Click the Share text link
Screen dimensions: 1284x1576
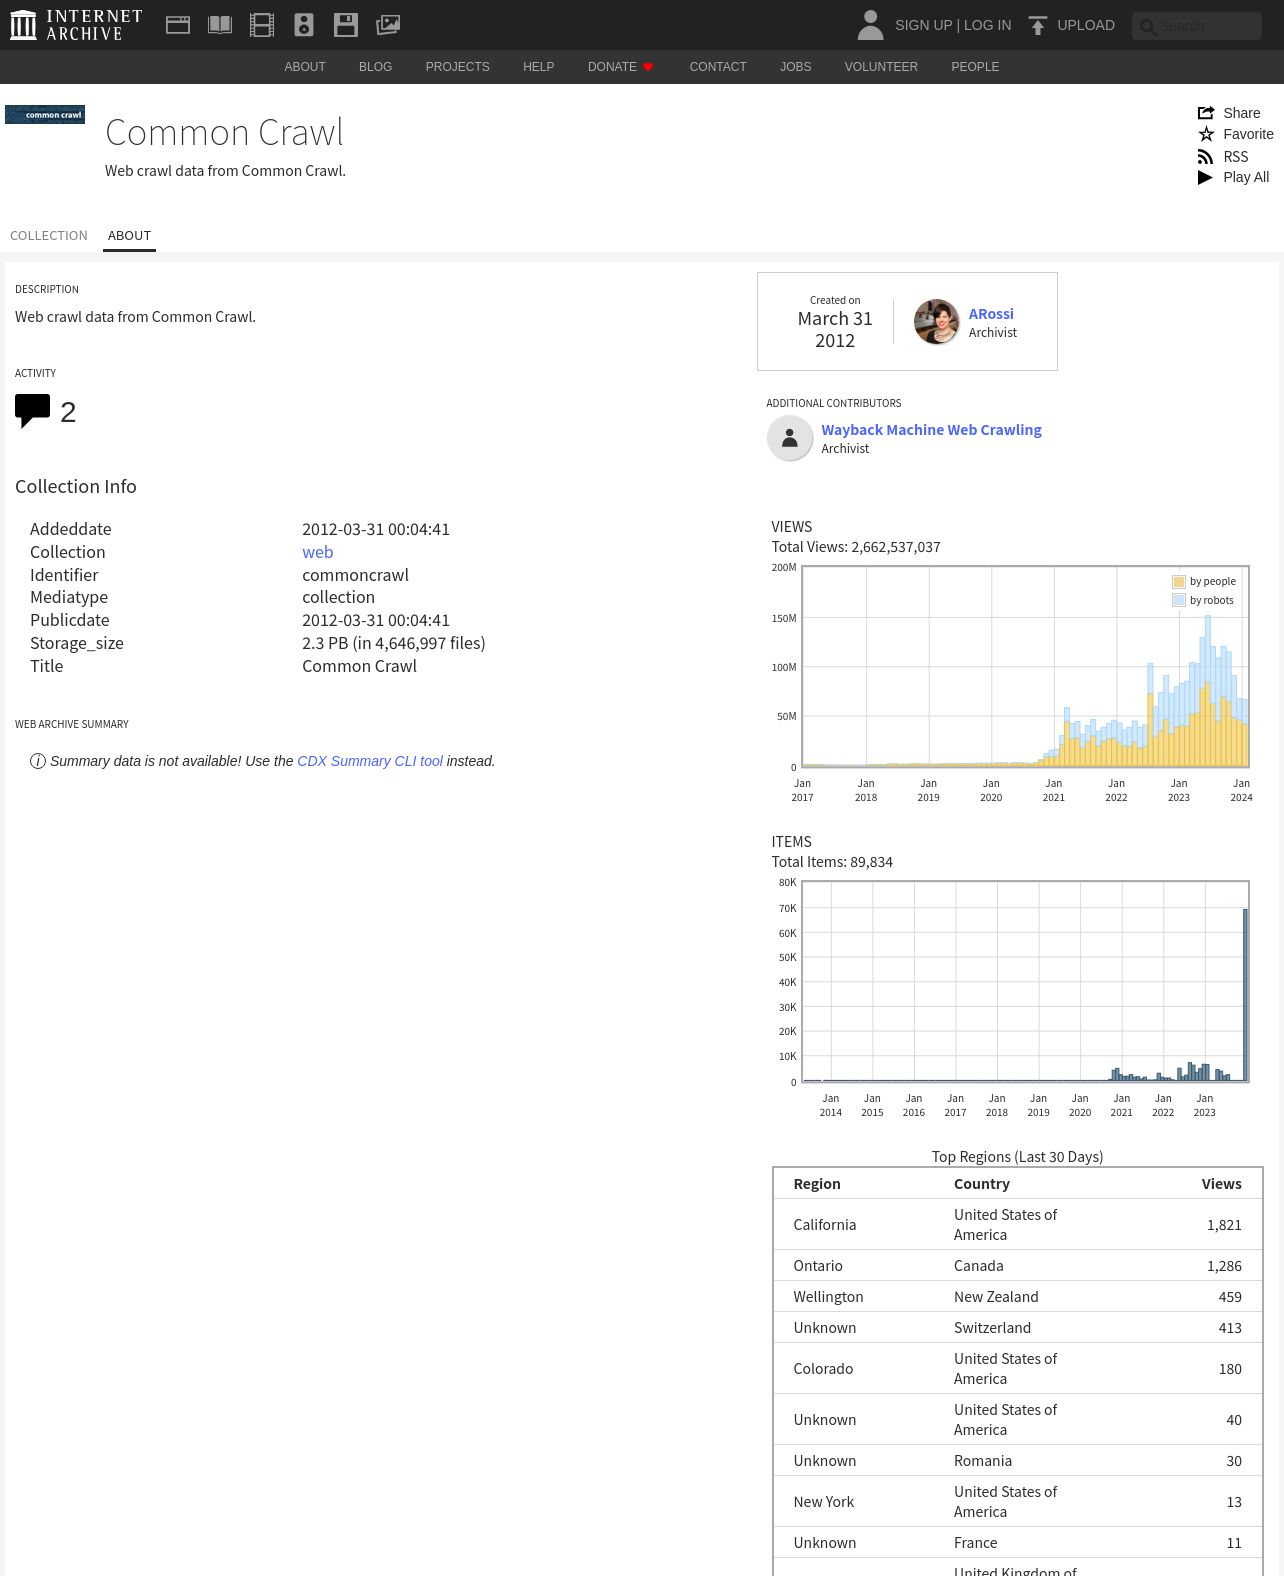[x=1242, y=113]
